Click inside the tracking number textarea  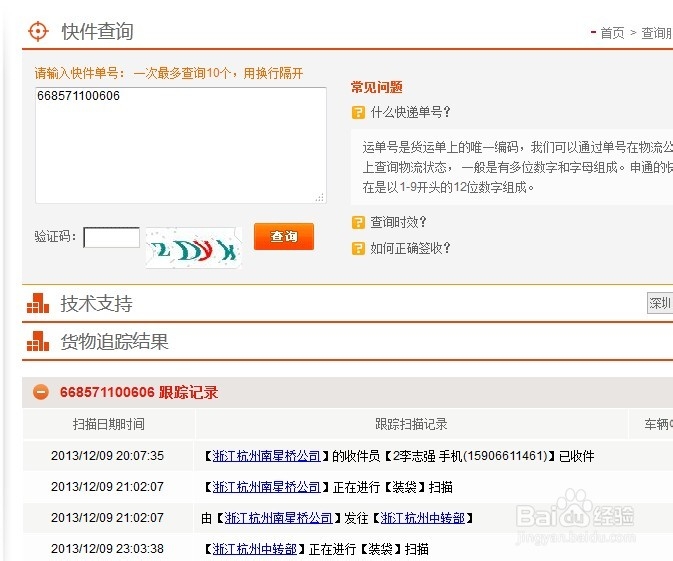pos(181,145)
